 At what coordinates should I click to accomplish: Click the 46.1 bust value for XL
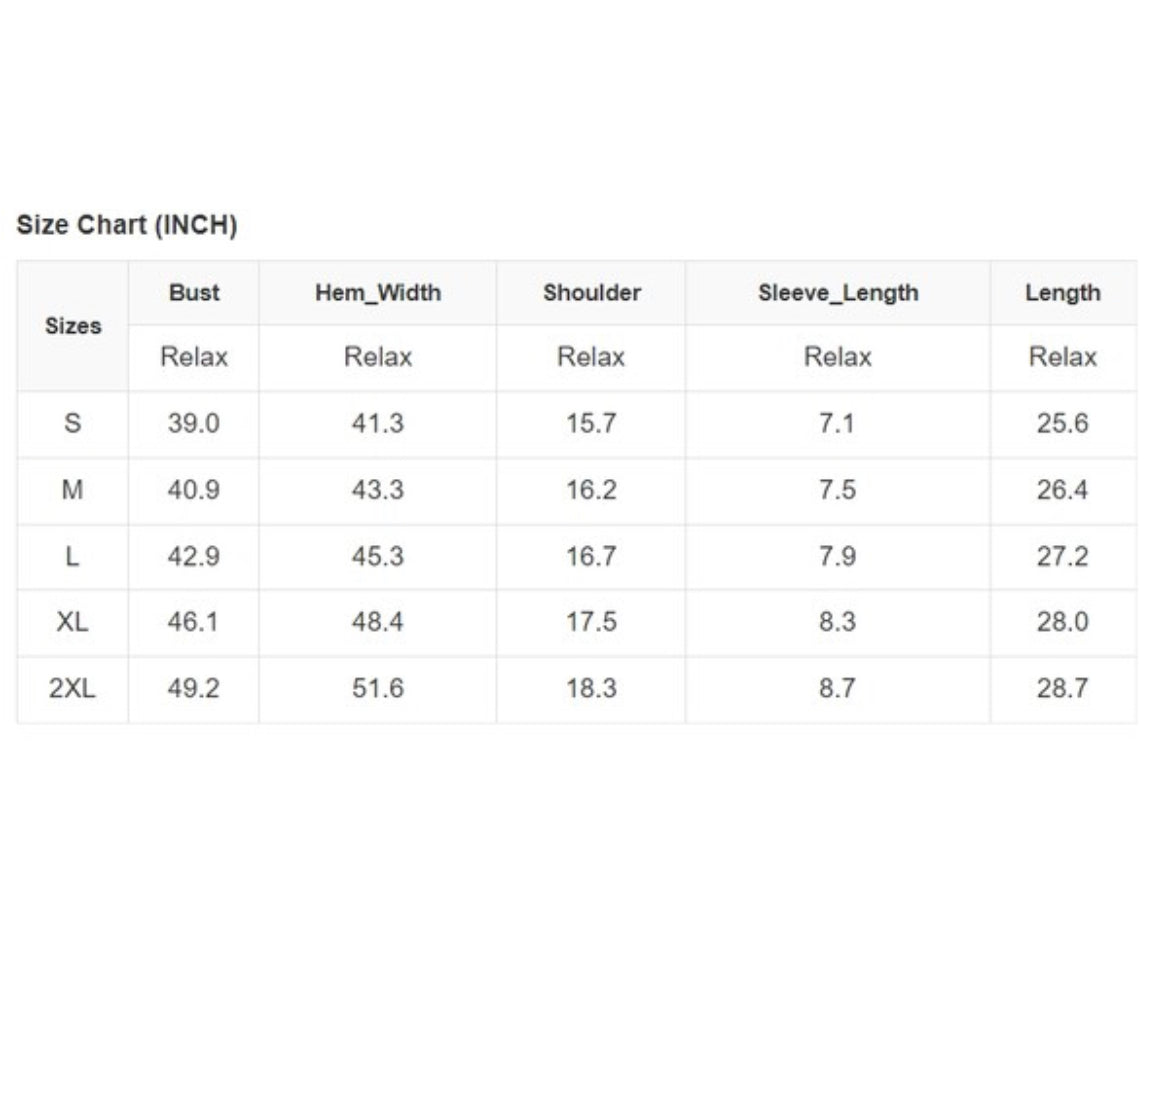[x=193, y=622]
